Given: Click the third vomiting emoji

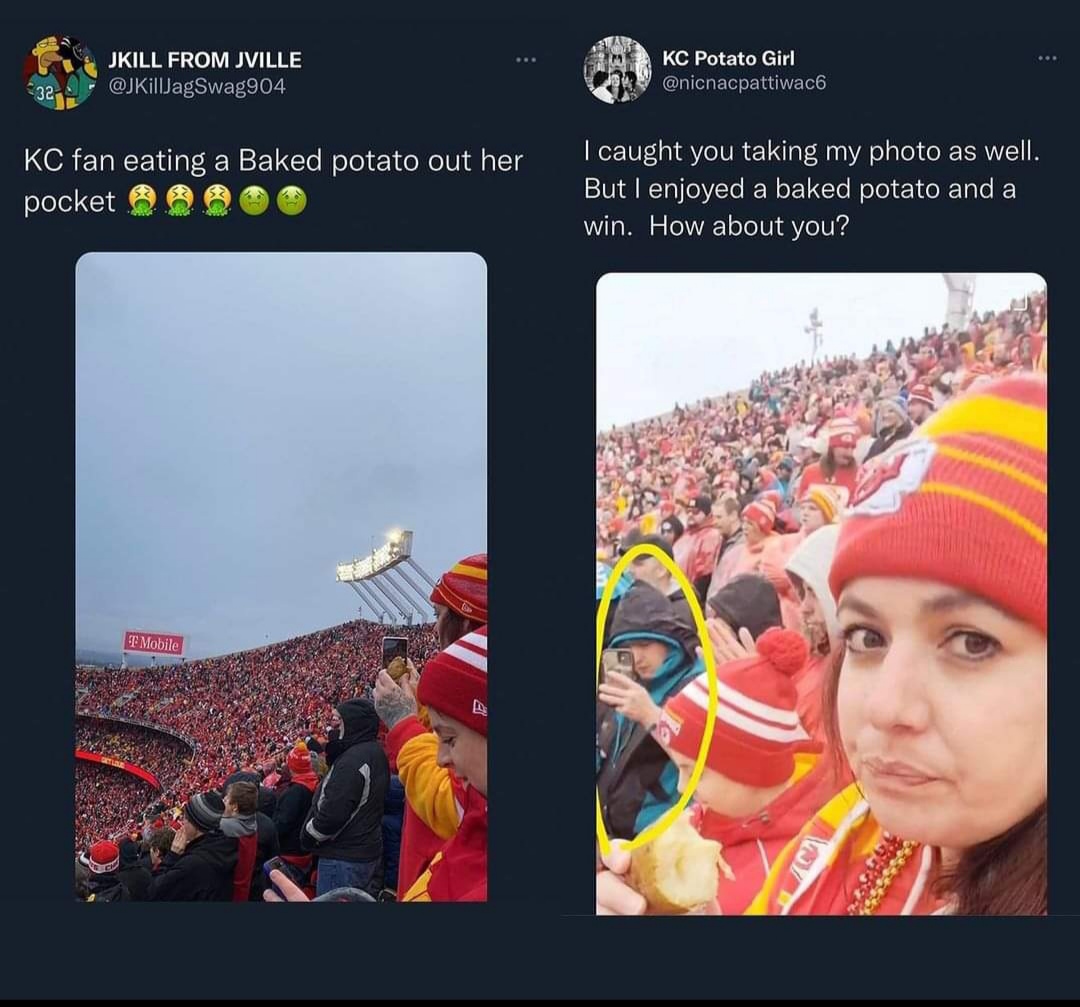Looking at the screenshot, I should coord(217,201).
